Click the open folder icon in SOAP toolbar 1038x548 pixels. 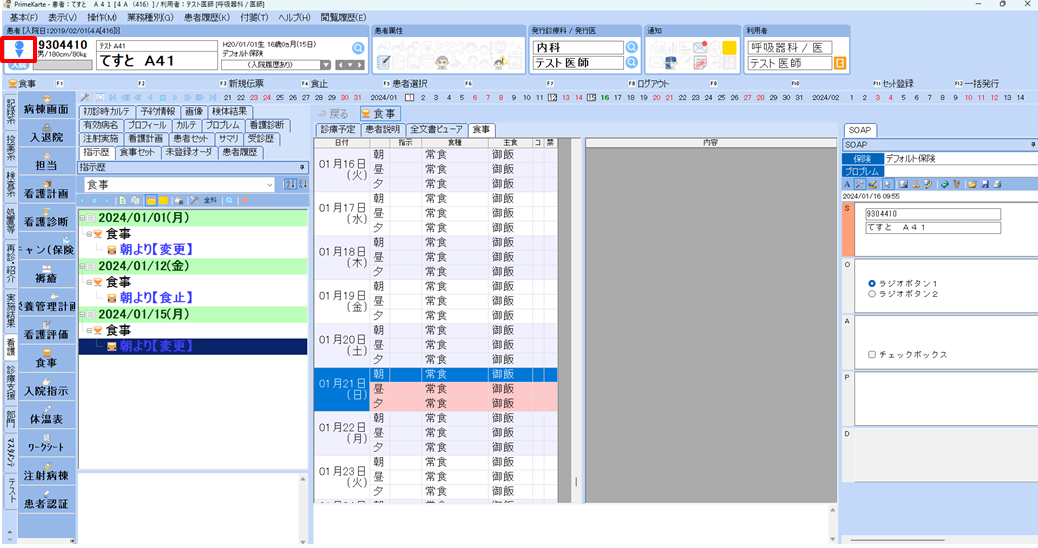tap(972, 185)
